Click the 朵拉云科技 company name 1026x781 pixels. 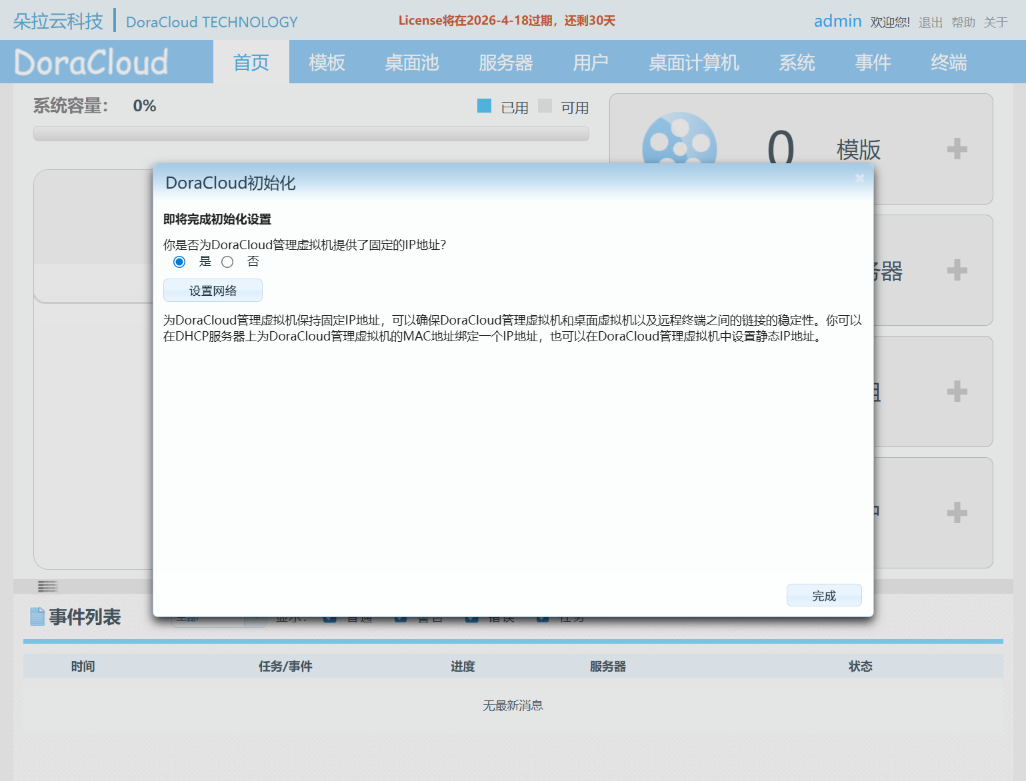(x=58, y=21)
